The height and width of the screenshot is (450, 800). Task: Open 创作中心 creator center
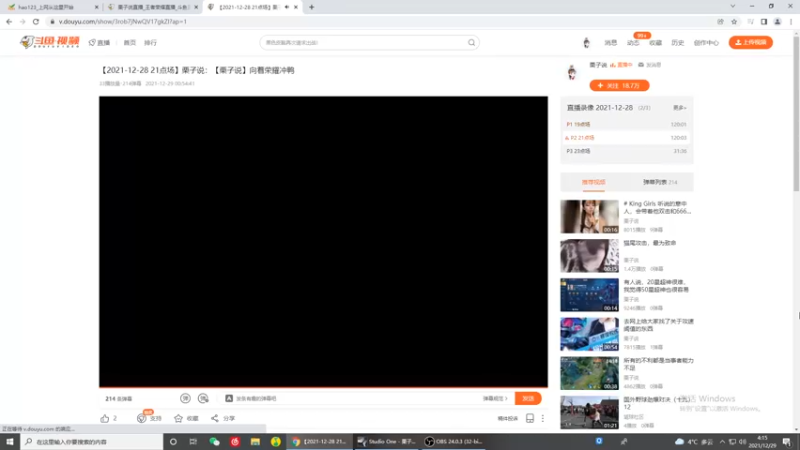pyautogui.click(x=706, y=43)
